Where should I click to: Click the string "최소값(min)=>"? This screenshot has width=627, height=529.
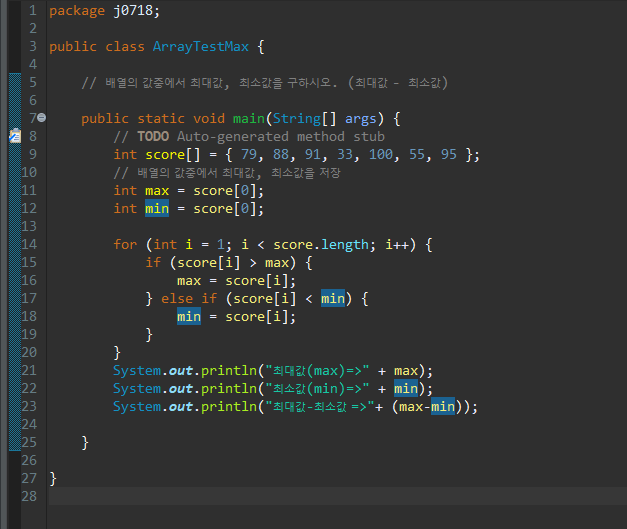[x=317, y=389]
